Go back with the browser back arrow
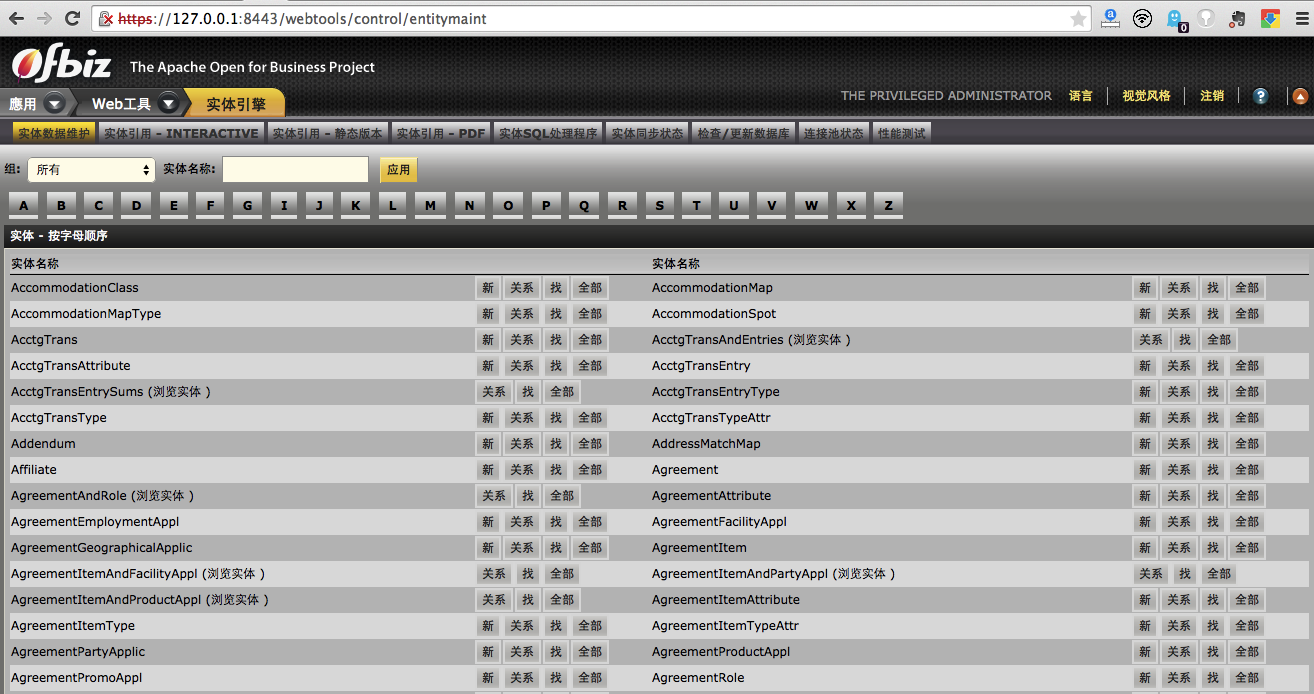Screen dimensions: 1314x694 (17, 19)
